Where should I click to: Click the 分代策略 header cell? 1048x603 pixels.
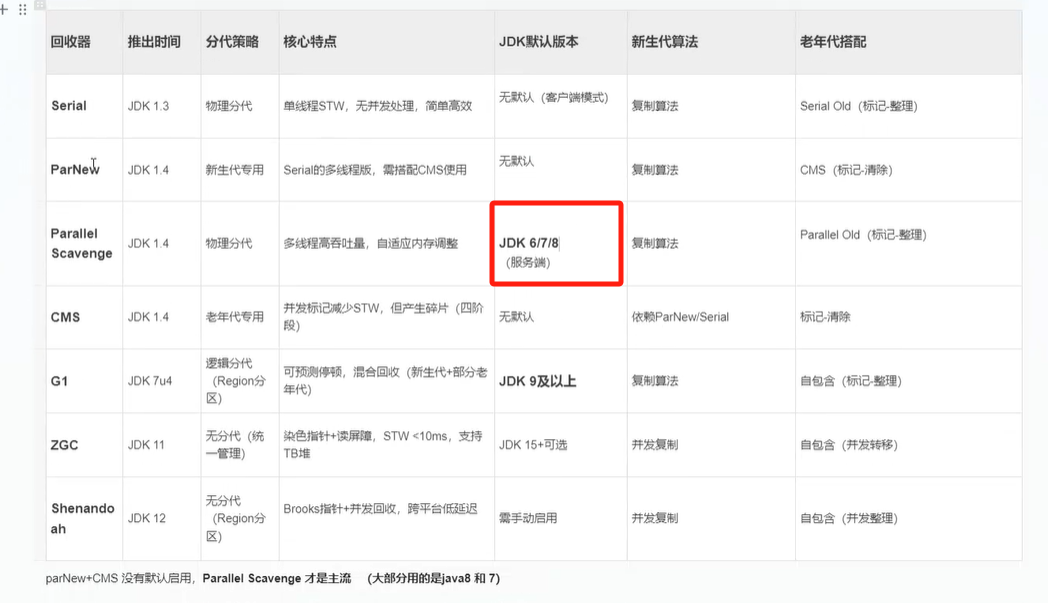coord(232,42)
